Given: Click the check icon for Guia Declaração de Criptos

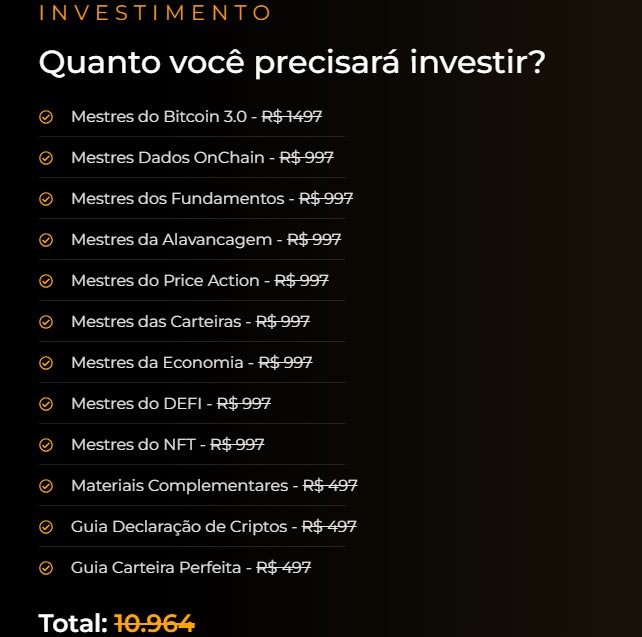Looking at the screenshot, I should click(x=46, y=527).
